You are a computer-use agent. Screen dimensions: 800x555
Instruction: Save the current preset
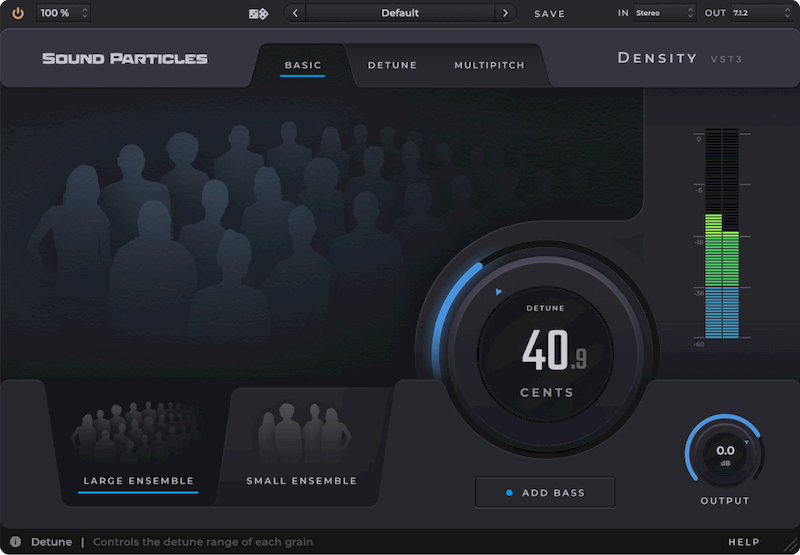tap(549, 14)
